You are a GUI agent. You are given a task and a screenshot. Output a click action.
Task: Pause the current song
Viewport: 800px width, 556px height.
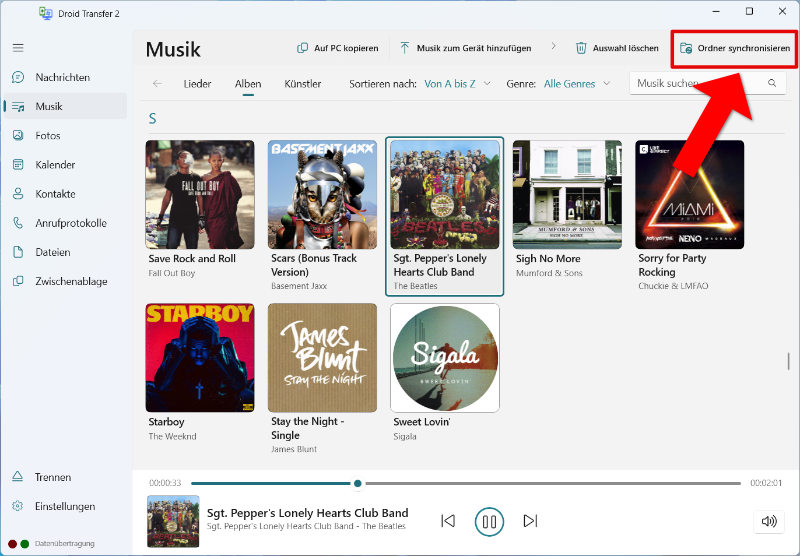coord(489,521)
